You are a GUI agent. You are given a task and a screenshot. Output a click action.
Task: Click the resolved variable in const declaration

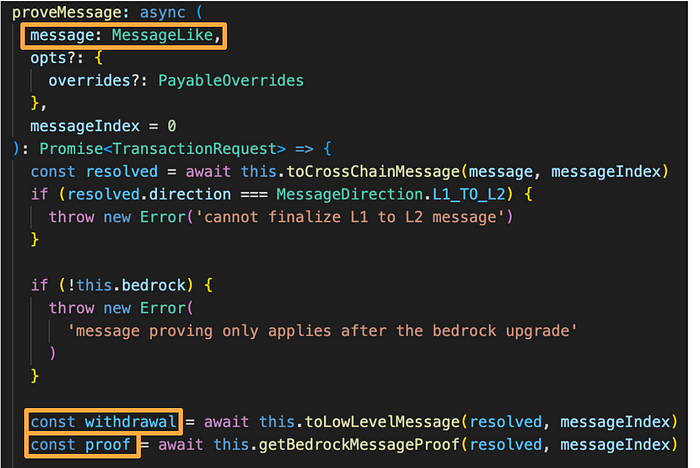tap(121, 171)
